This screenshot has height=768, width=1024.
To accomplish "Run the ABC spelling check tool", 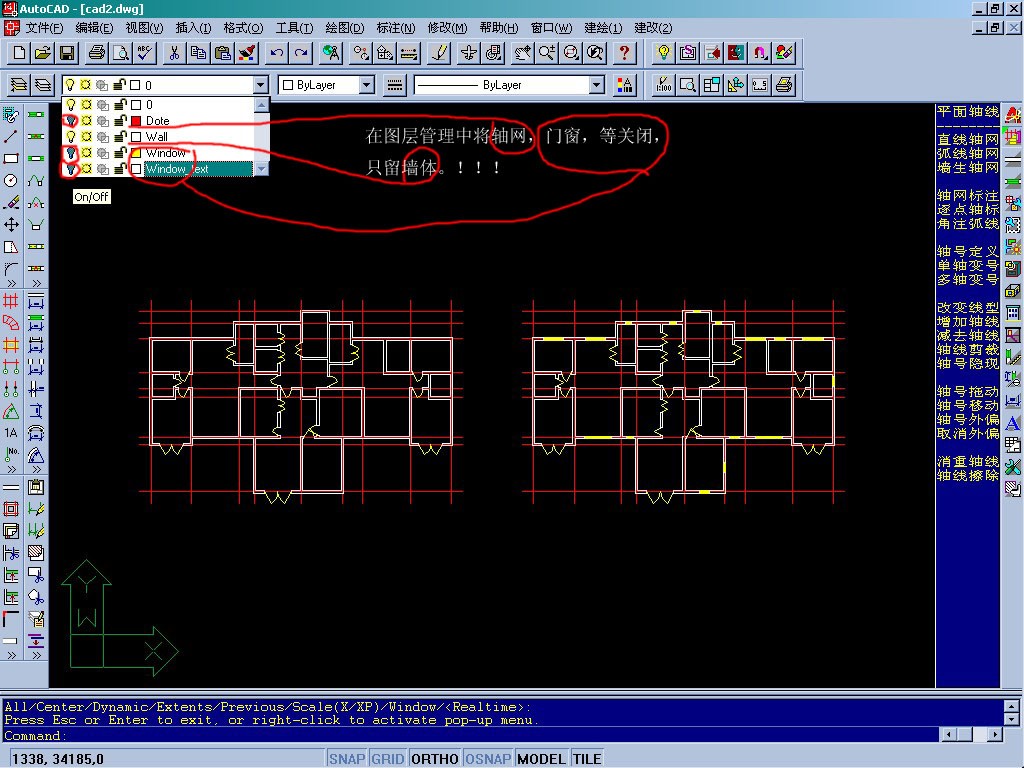I will coord(145,53).
